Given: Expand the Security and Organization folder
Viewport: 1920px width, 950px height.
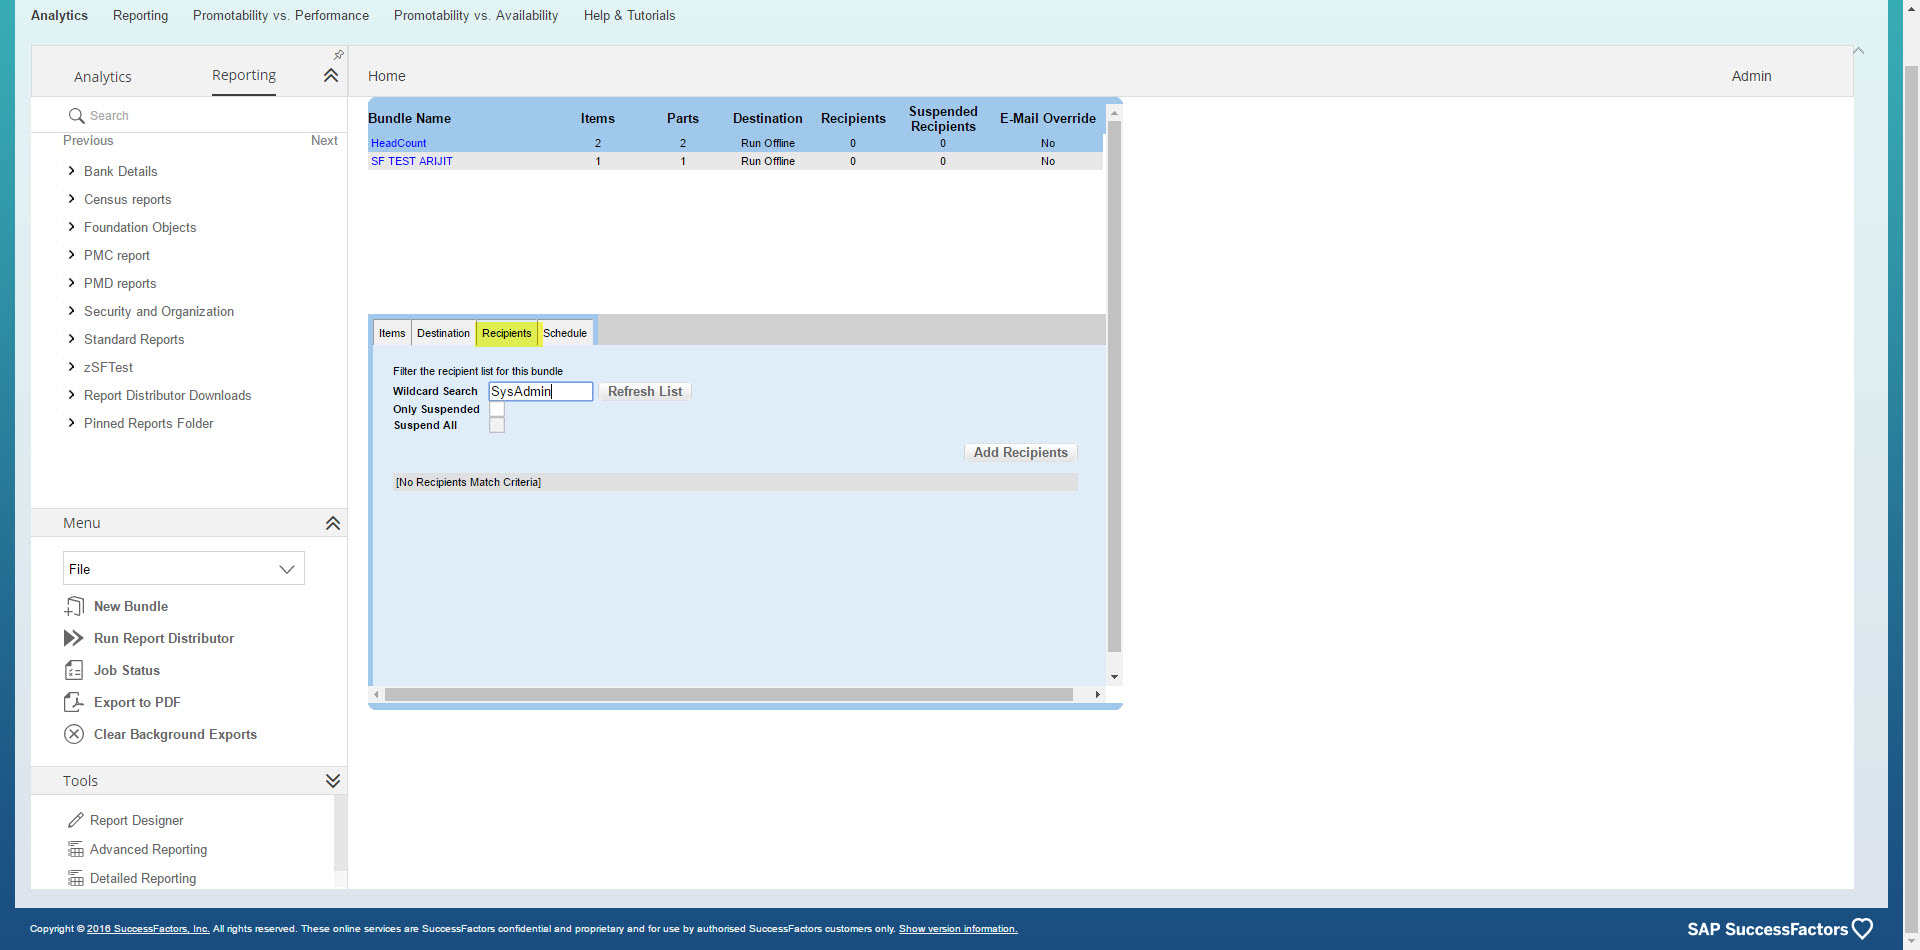Looking at the screenshot, I should click(x=71, y=311).
